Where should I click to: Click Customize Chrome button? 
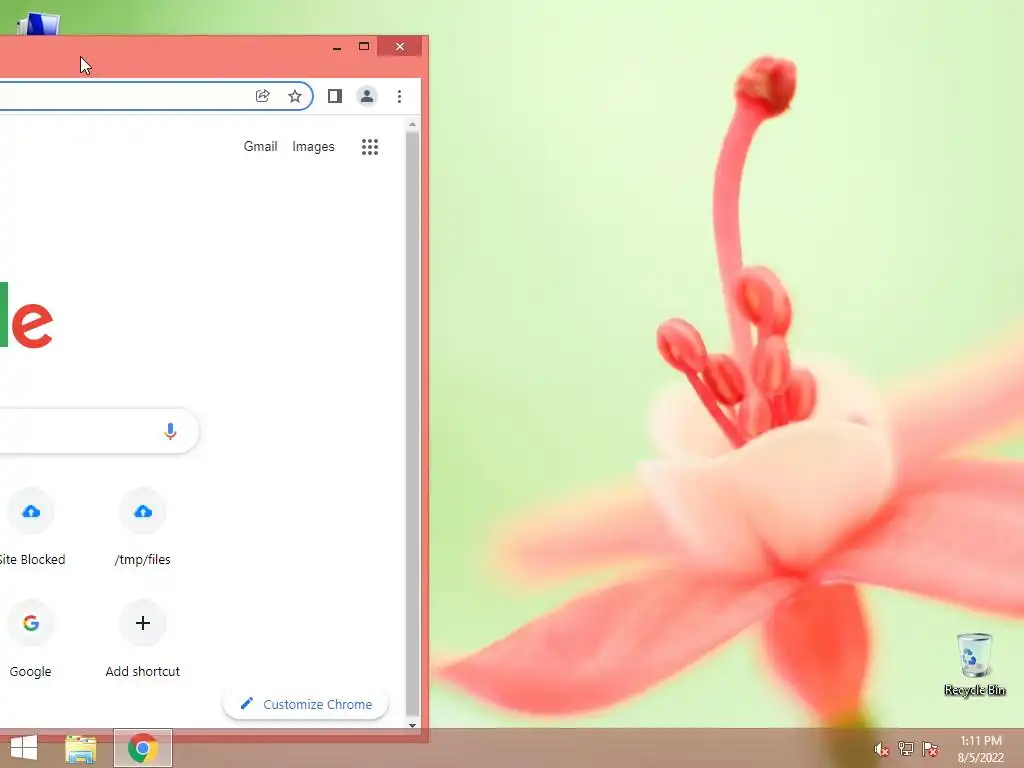[306, 704]
